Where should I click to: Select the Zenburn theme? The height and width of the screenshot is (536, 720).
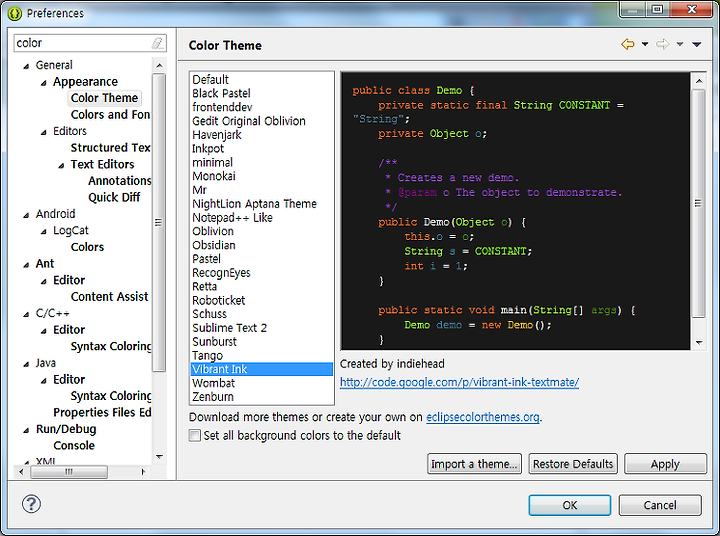(262, 396)
